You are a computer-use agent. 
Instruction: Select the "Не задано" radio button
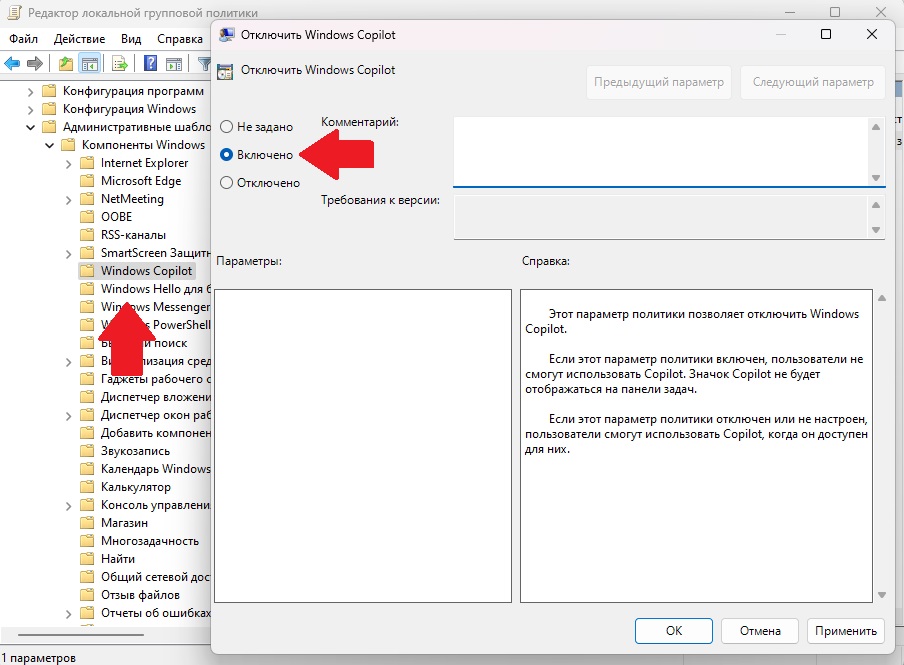tap(227, 127)
